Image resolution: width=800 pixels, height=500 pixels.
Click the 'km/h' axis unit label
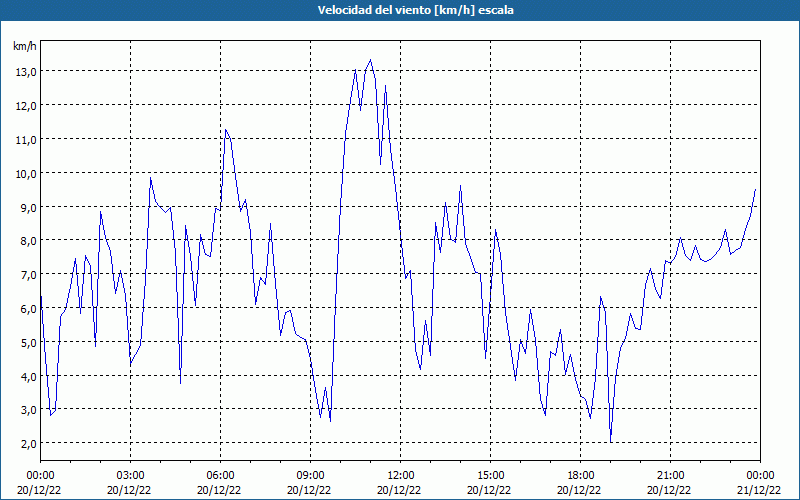pyautogui.click(x=25, y=46)
